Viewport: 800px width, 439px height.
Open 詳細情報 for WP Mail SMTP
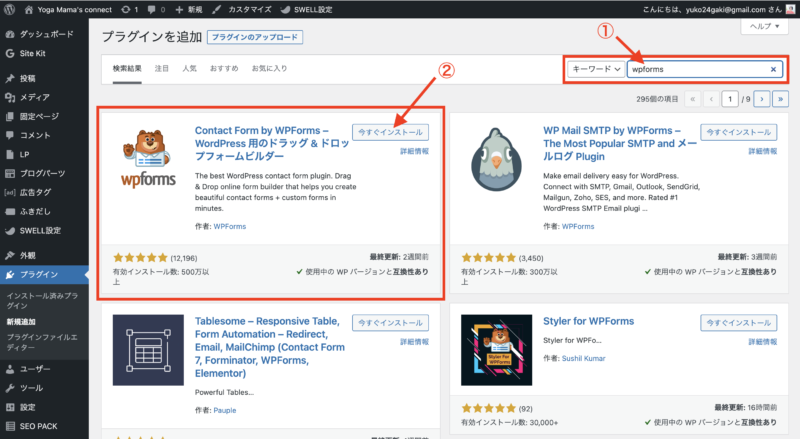click(763, 151)
